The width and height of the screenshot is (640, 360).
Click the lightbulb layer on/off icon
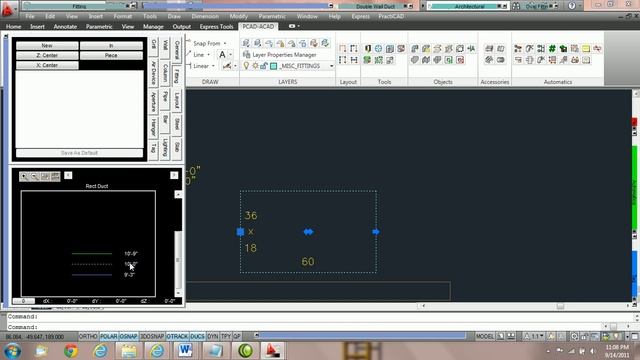(246, 66)
